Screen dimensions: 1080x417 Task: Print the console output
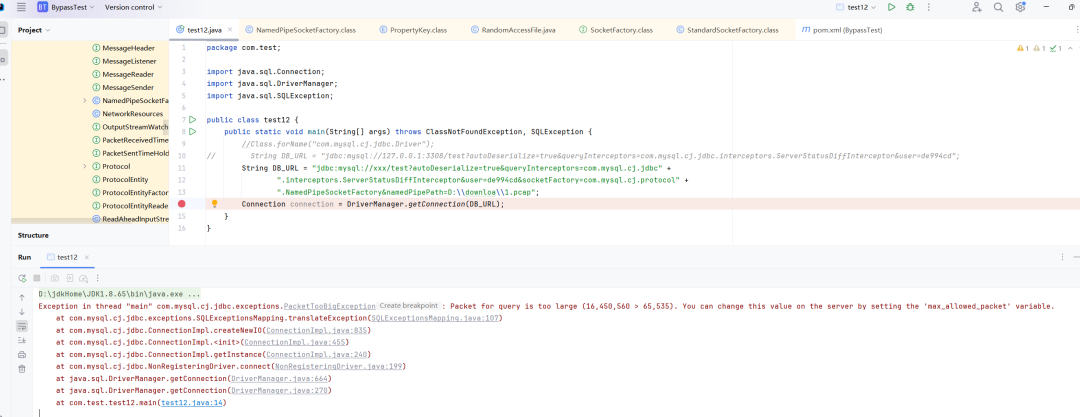point(21,354)
